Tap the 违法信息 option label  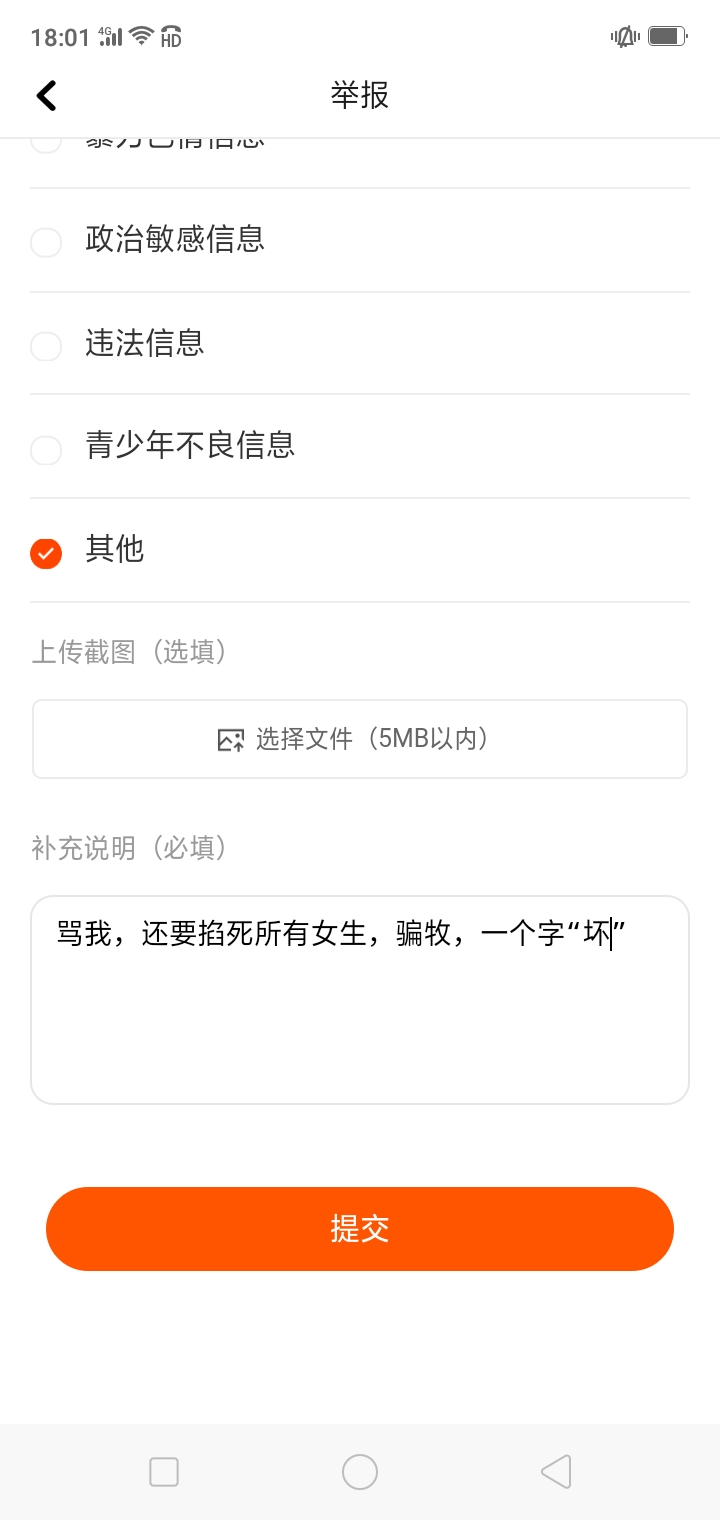pyautogui.click(x=145, y=344)
